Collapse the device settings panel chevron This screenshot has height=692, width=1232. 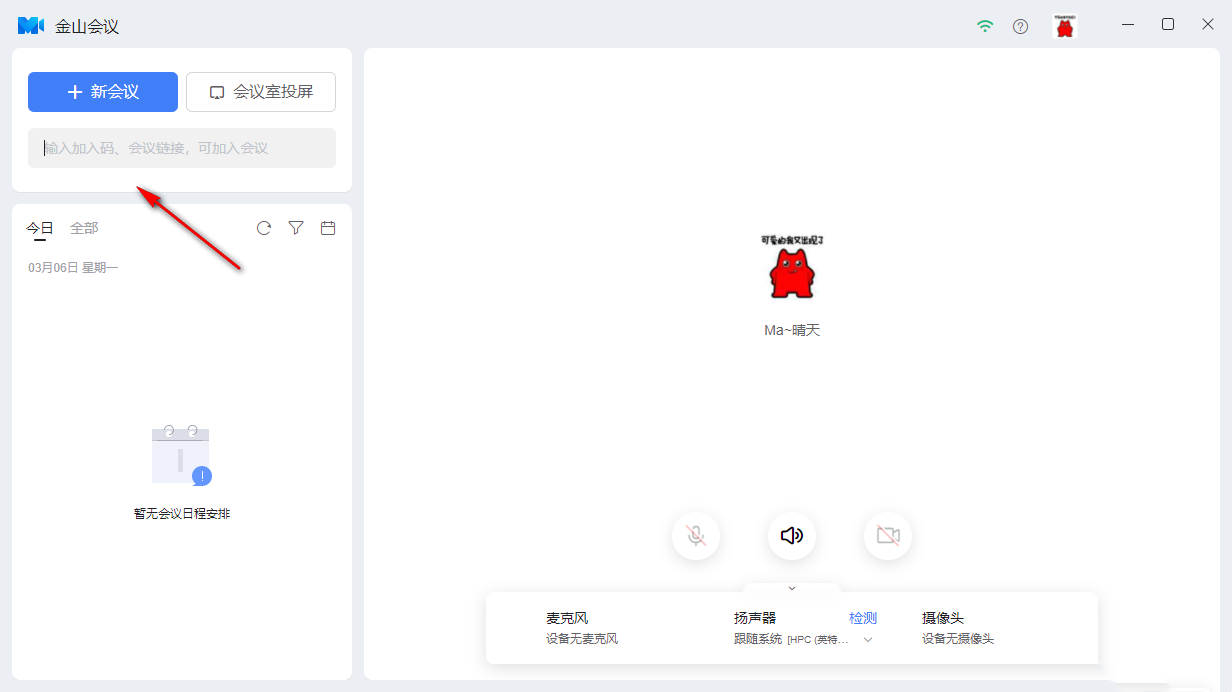click(792, 588)
